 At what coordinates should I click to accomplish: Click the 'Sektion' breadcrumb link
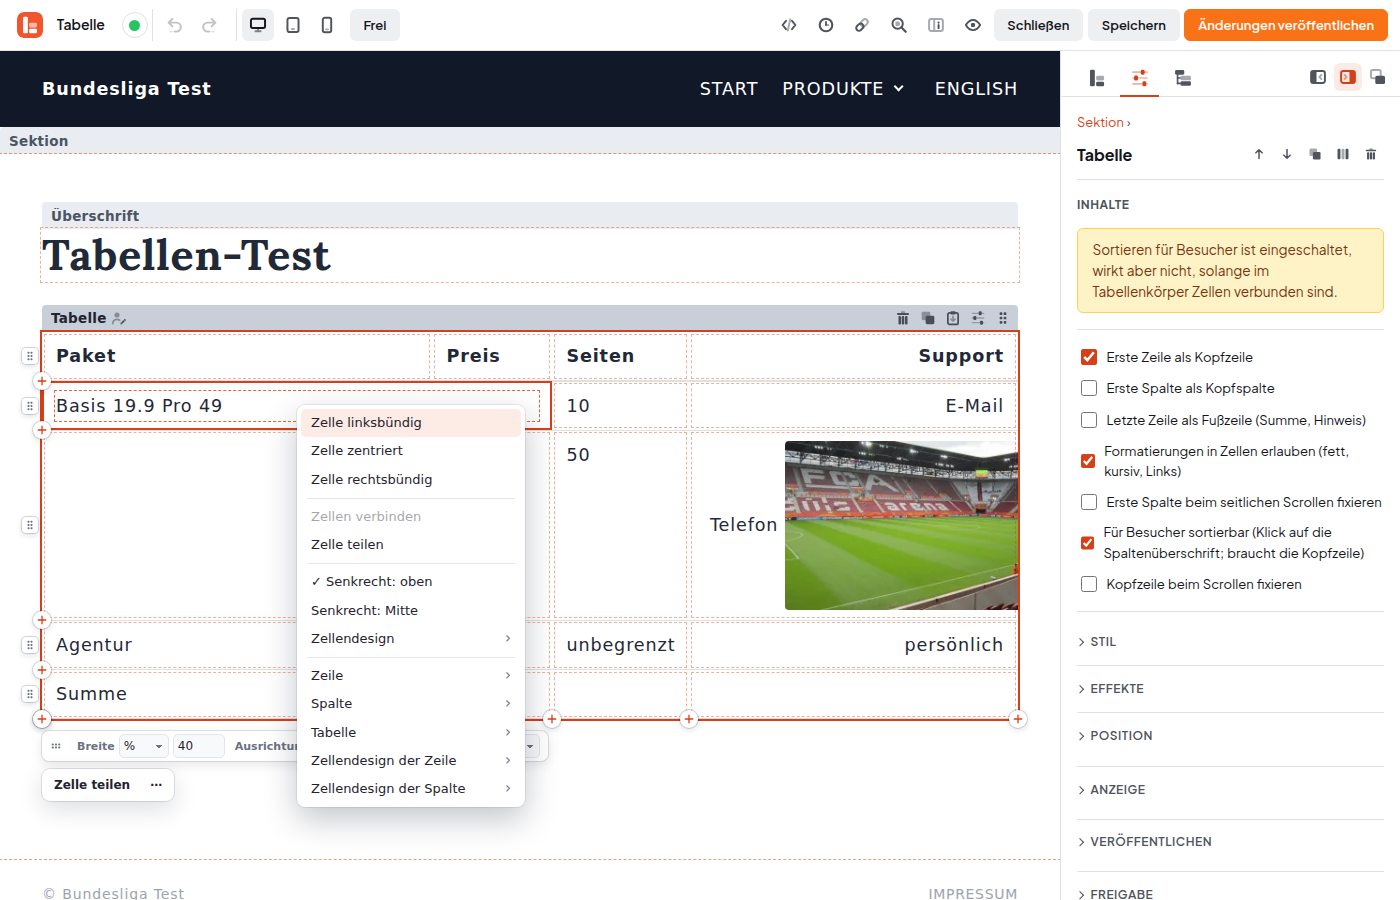pos(1100,122)
